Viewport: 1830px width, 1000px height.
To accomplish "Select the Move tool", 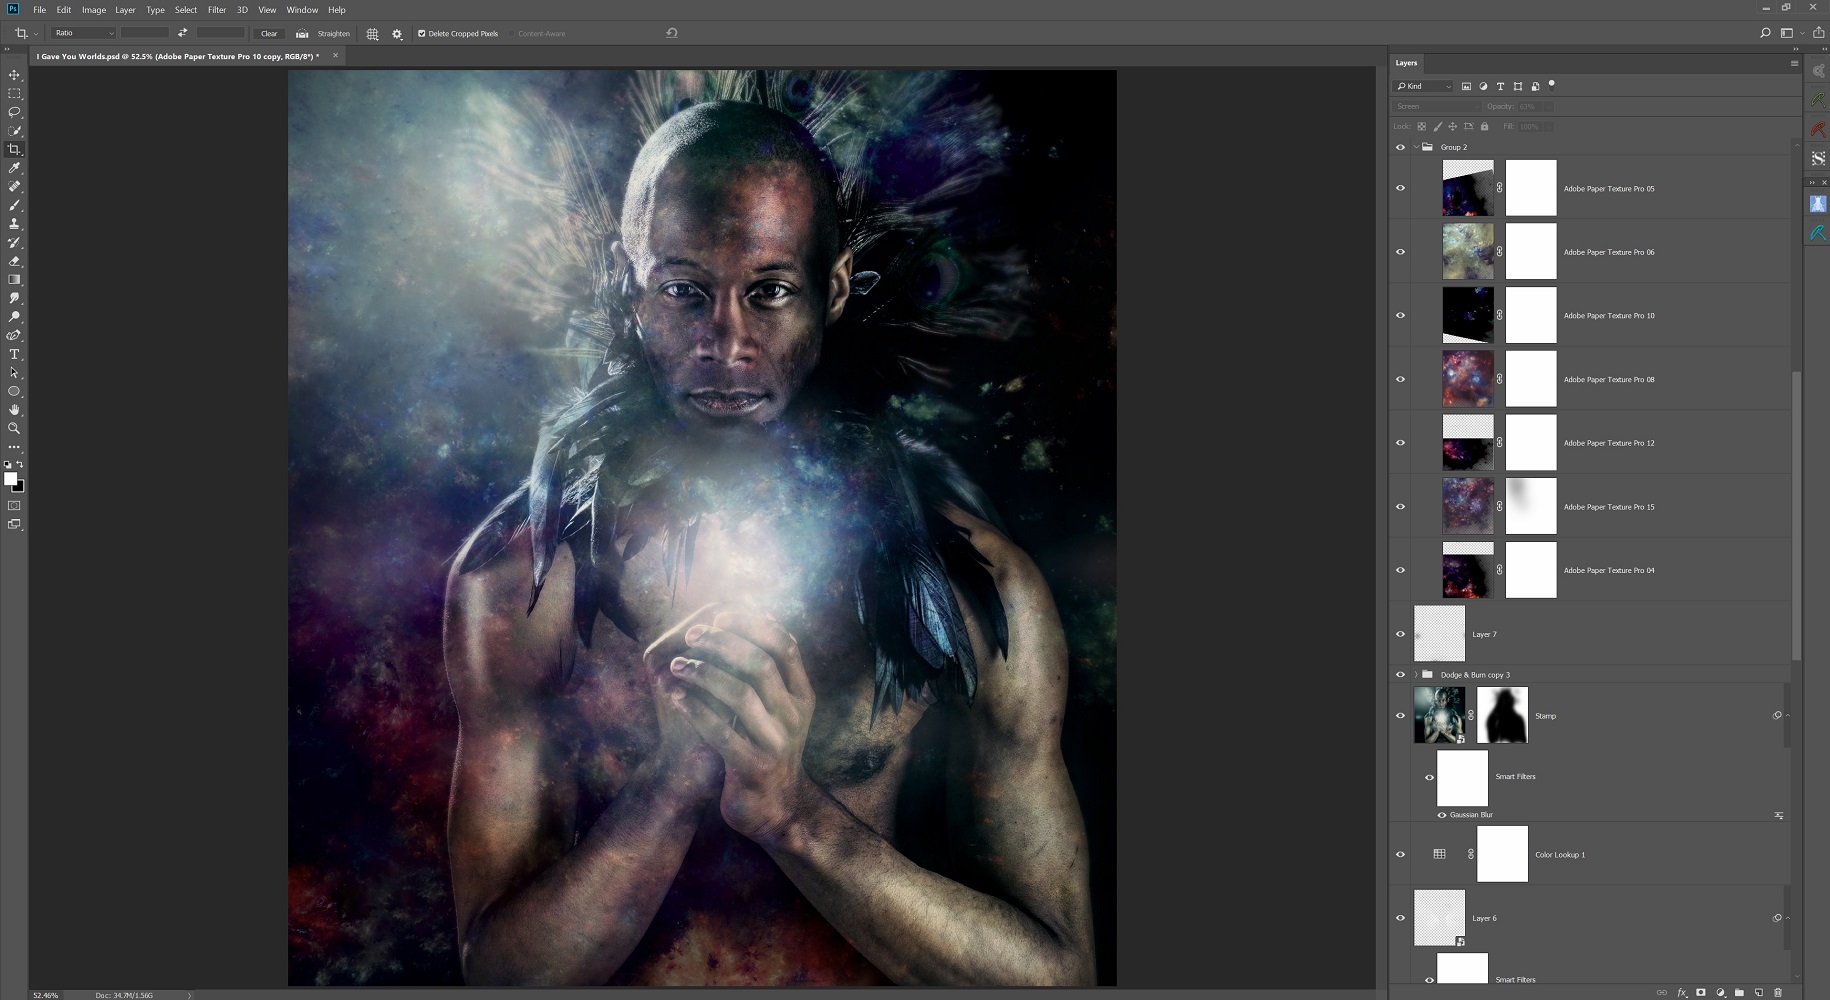I will [14, 75].
